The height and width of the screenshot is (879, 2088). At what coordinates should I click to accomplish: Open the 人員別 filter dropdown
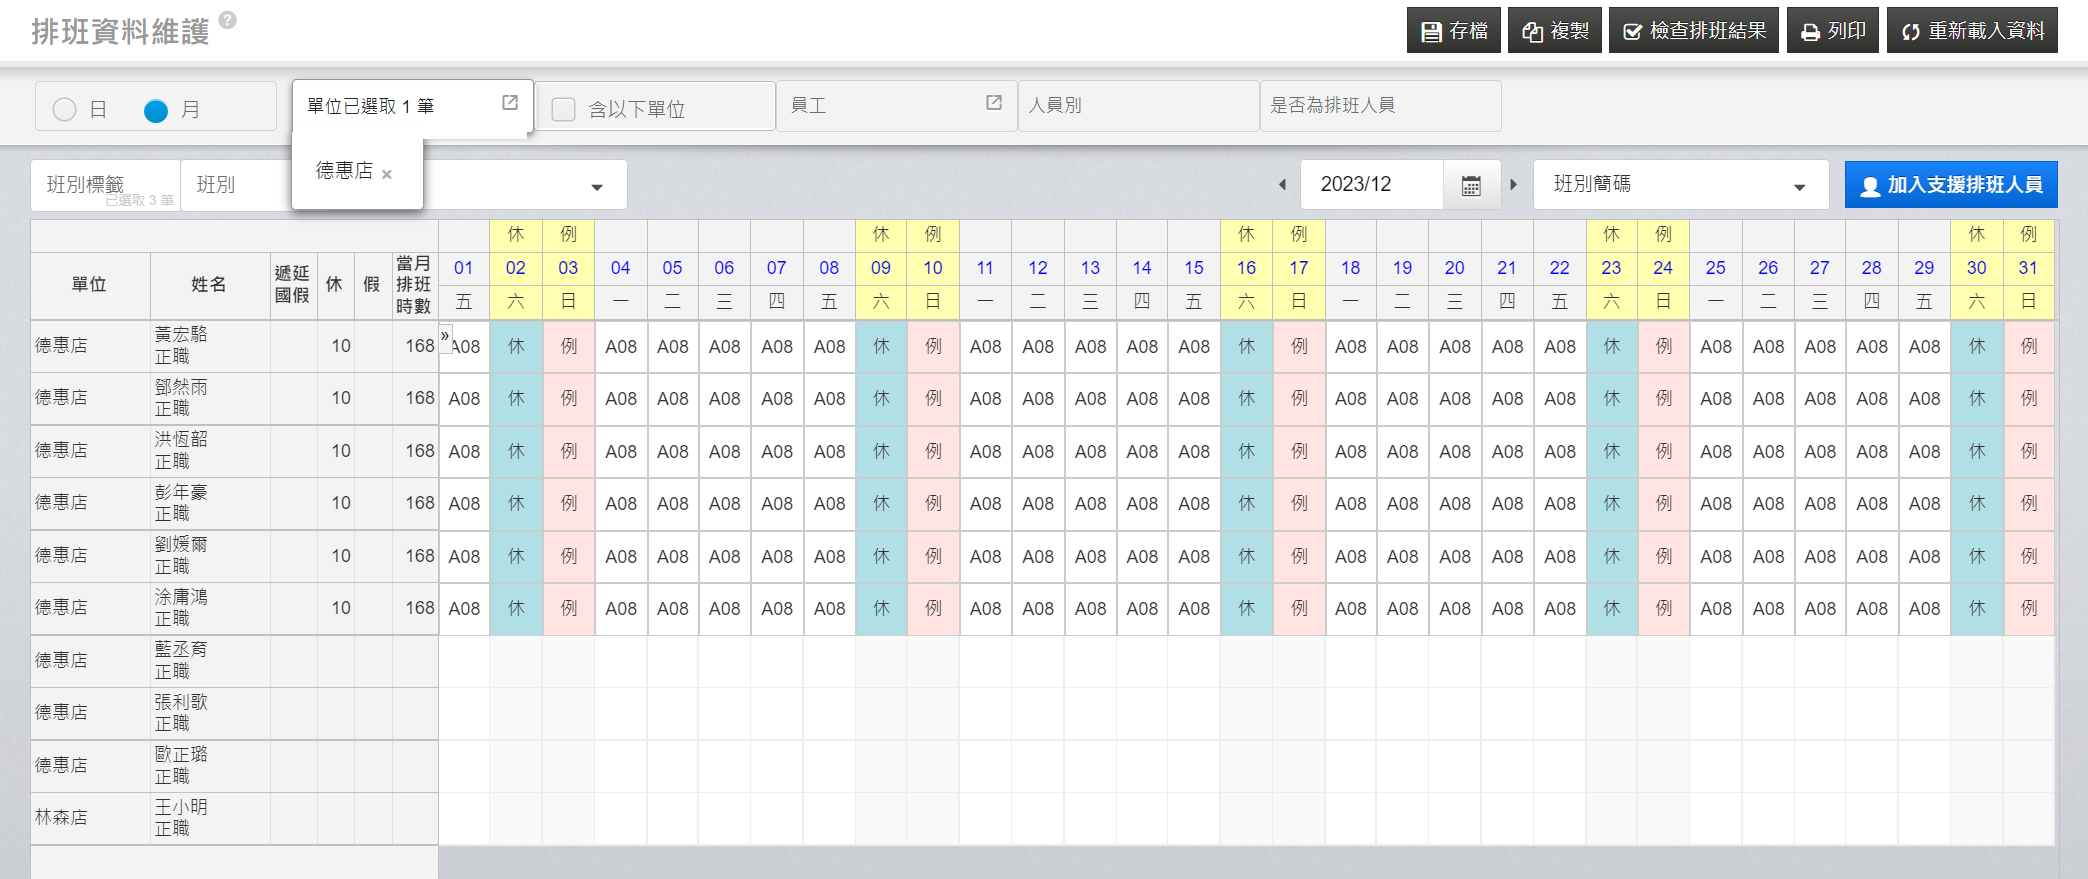(1137, 106)
